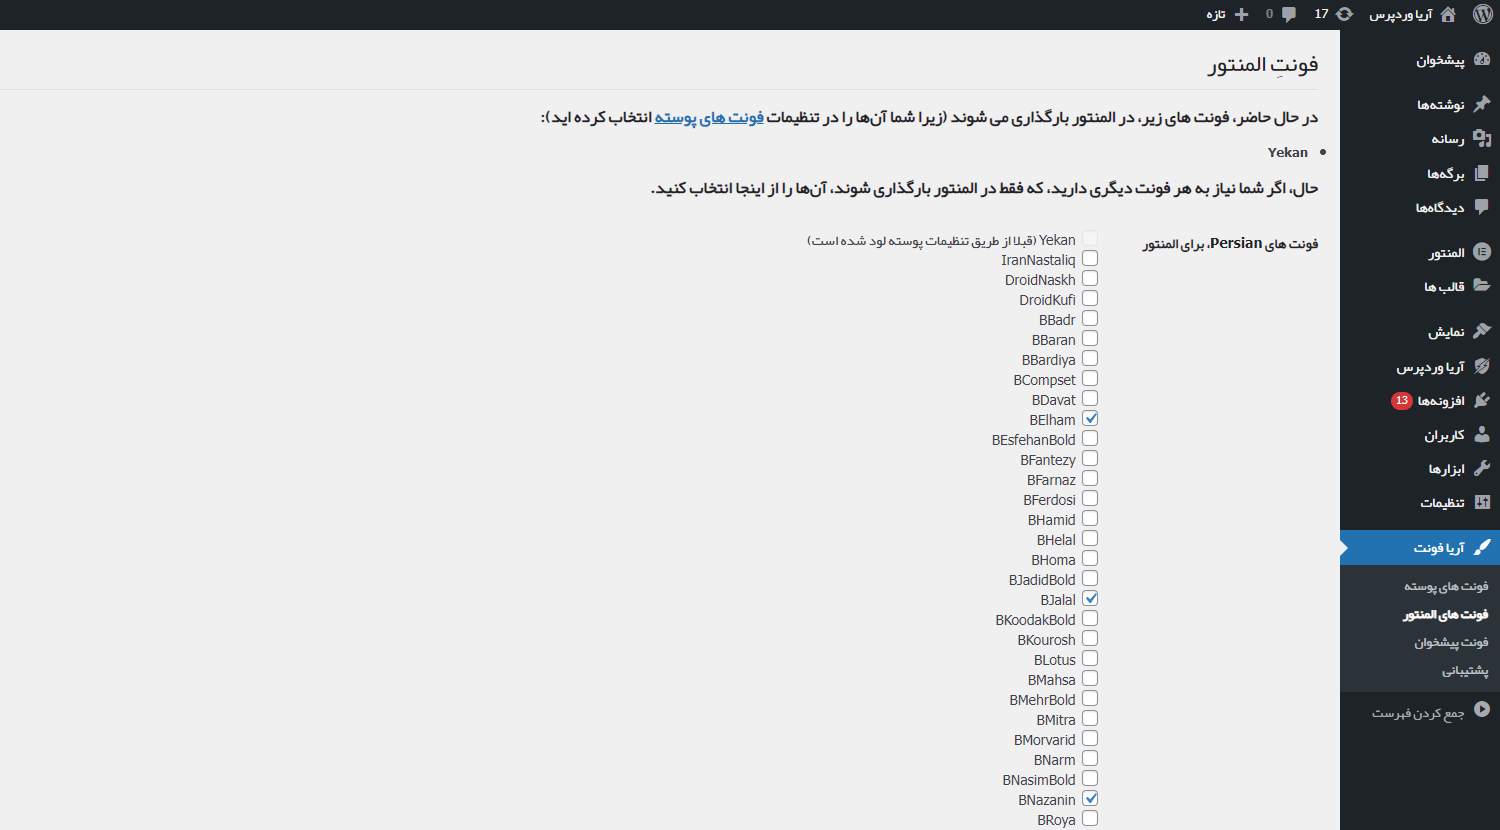Open the comments bubble icon in admin bar

pos(1289,14)
